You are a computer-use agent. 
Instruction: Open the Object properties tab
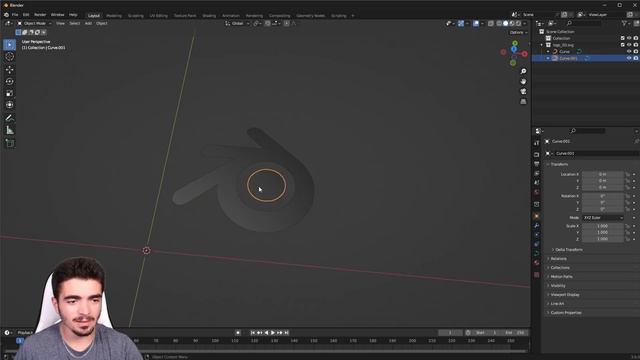coord(536,216)
